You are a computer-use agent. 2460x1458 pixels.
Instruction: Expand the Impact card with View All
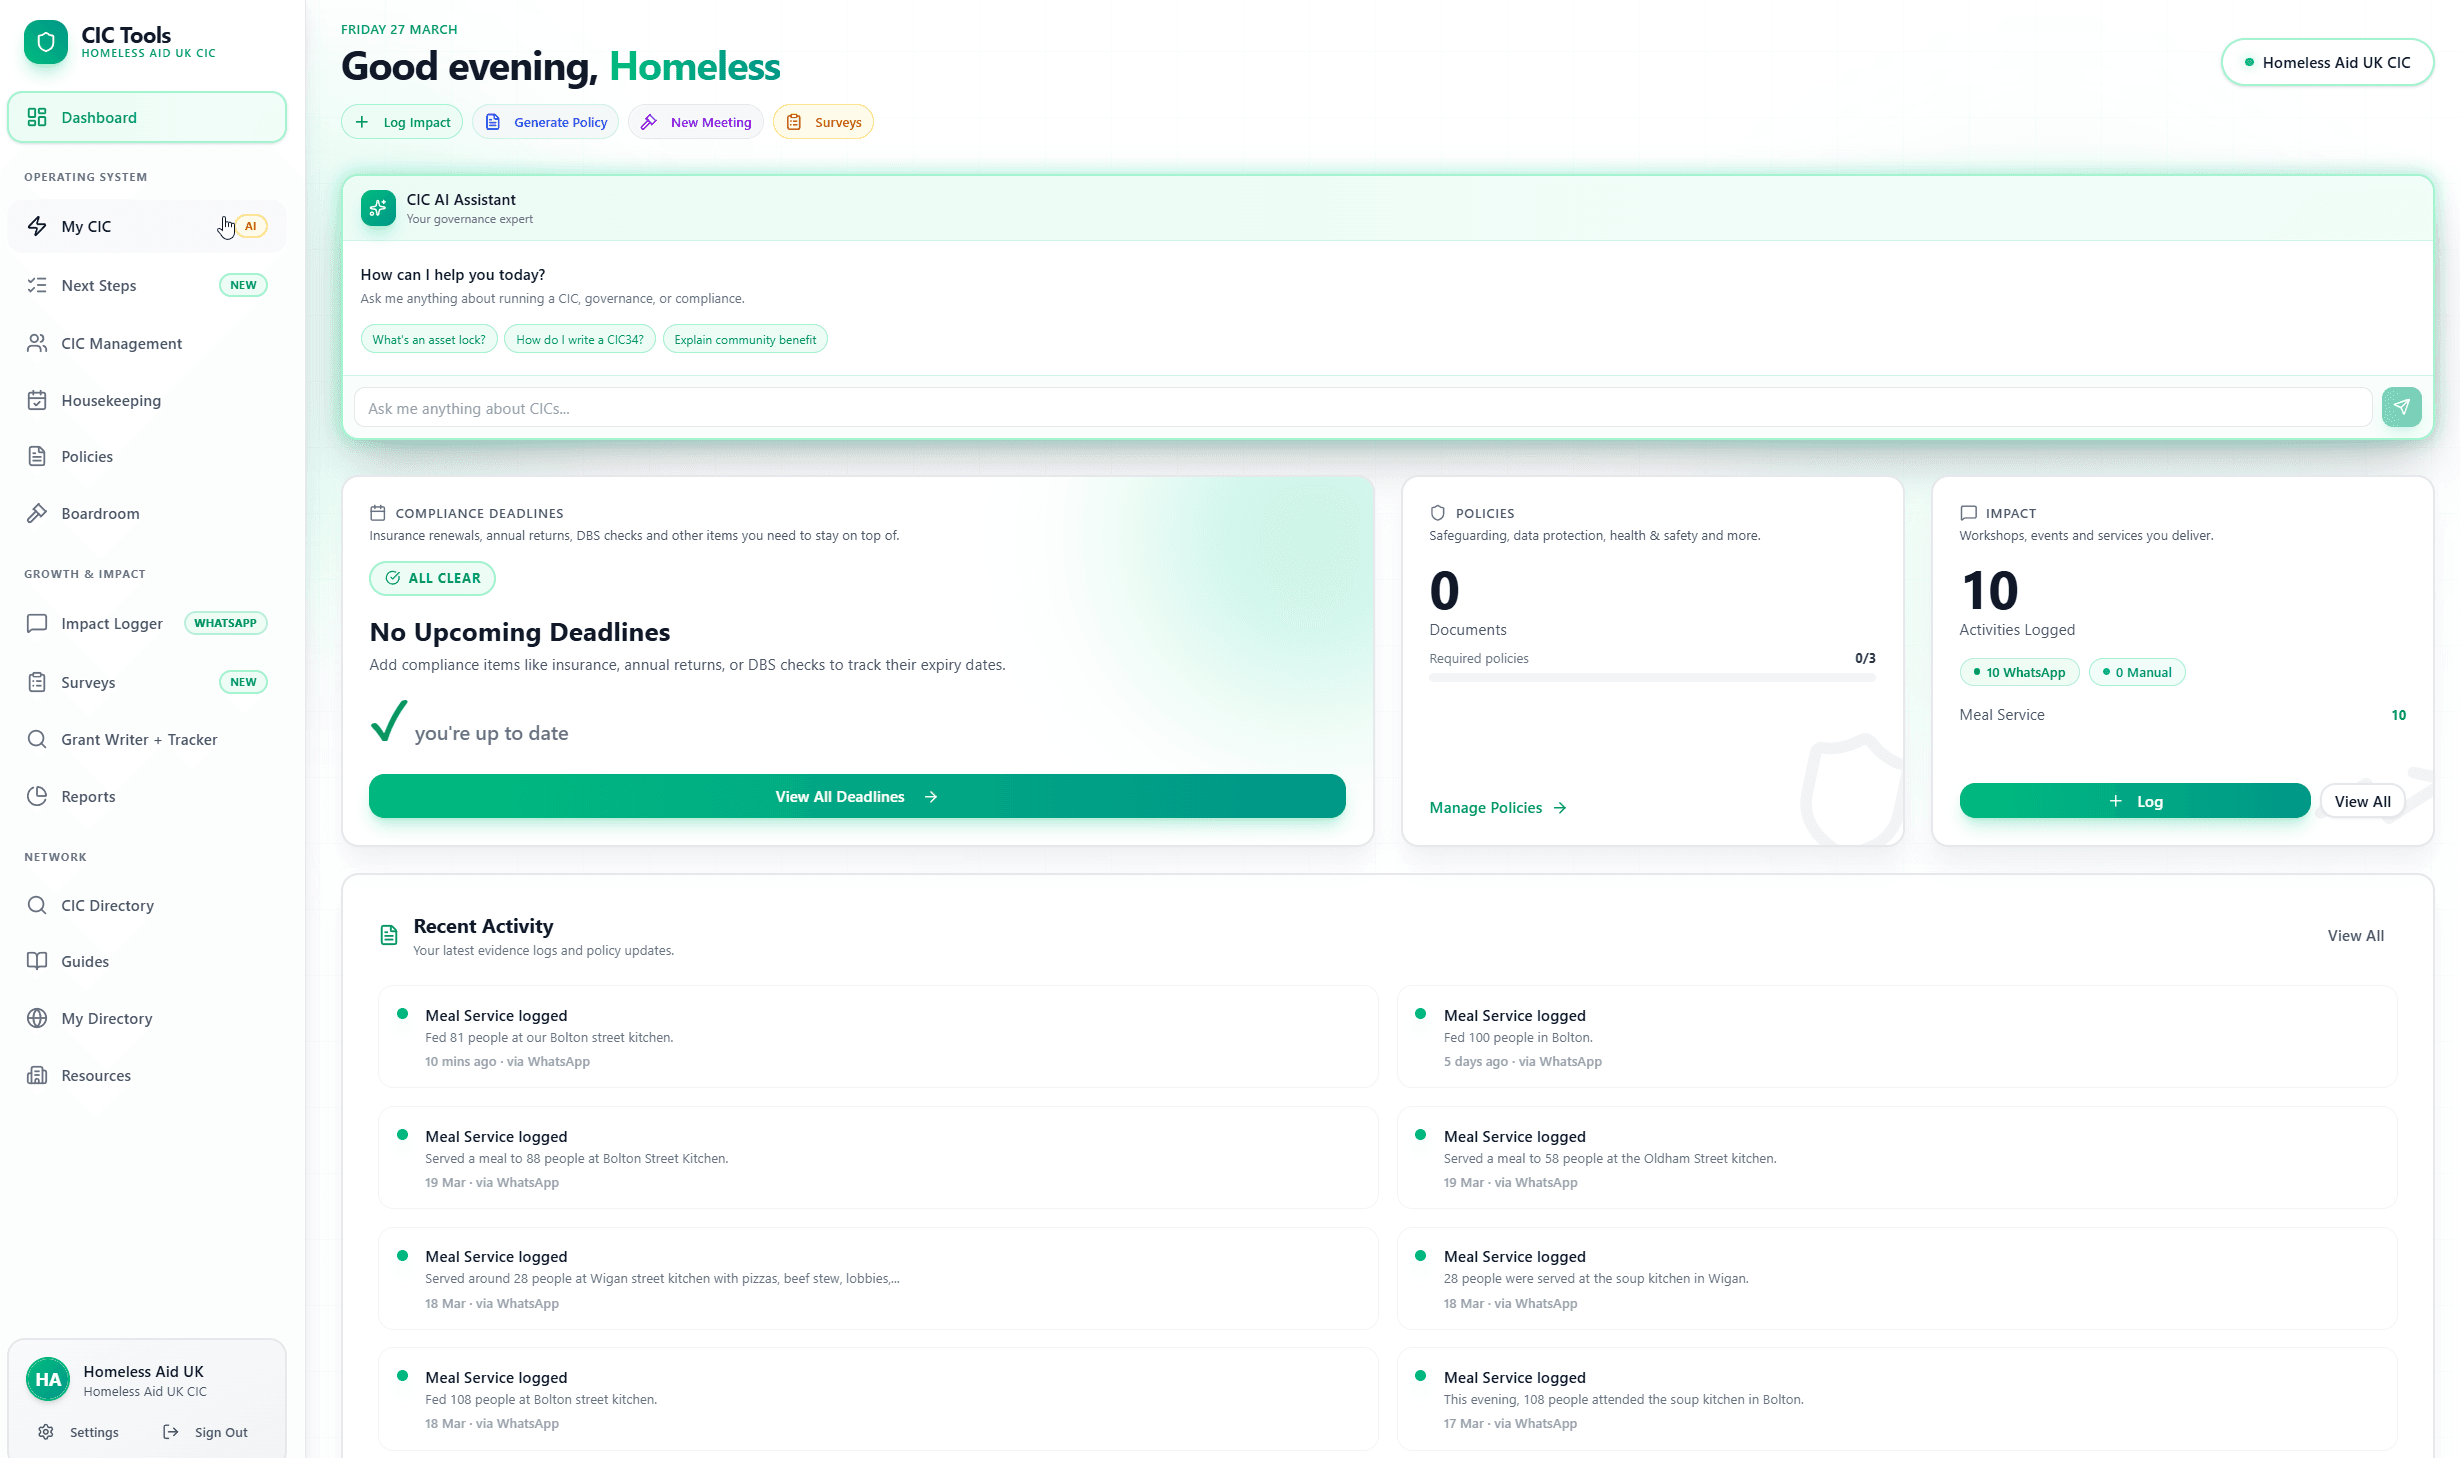coord(2363,801)
